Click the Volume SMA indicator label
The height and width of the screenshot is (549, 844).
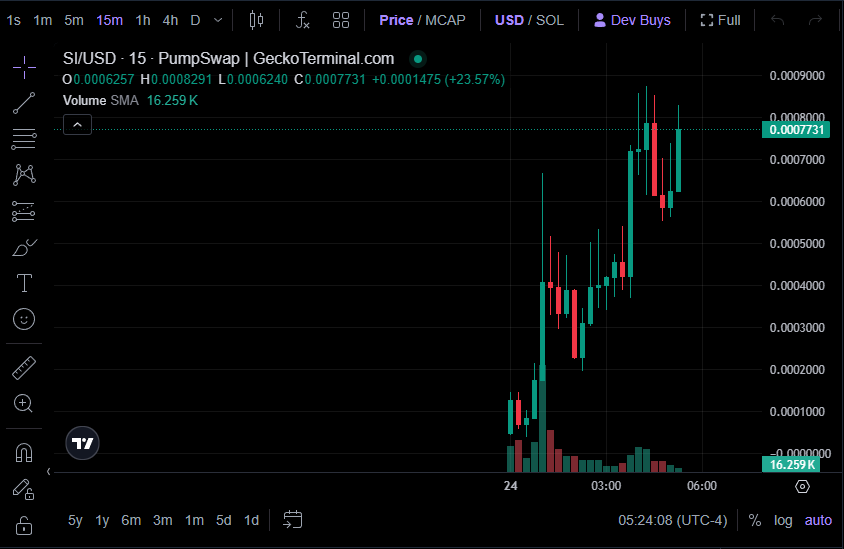(x=101, y=101)
